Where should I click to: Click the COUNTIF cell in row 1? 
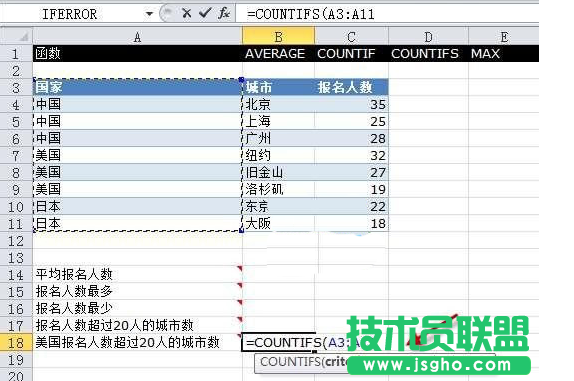[x=351, y=53]
